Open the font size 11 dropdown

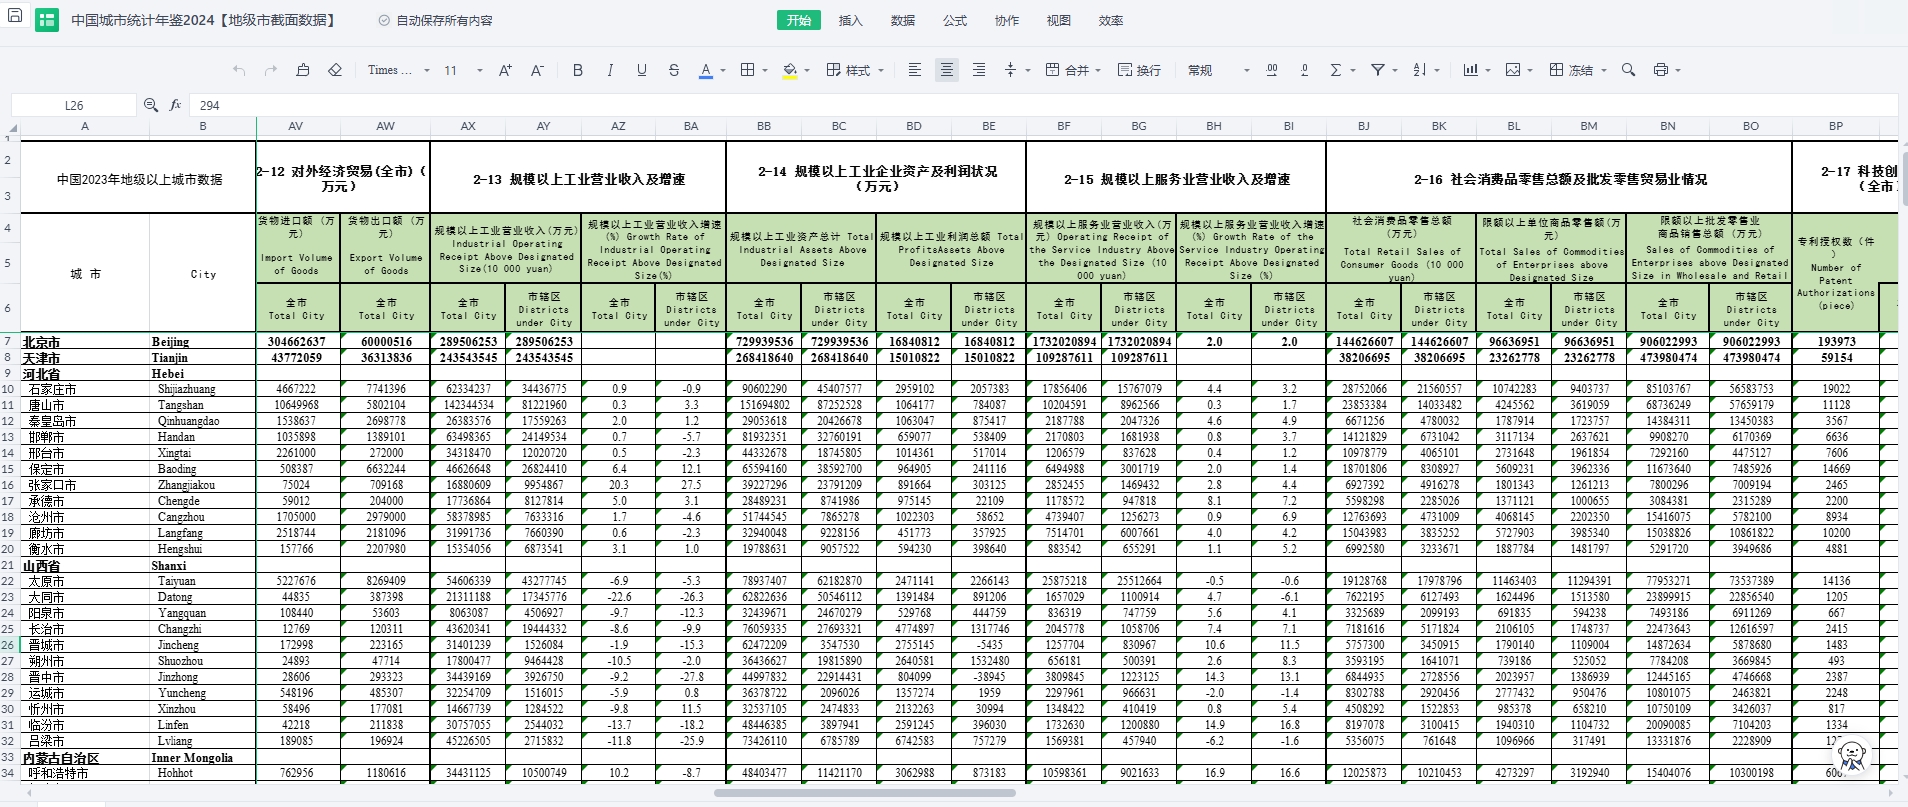pos(464,70)
